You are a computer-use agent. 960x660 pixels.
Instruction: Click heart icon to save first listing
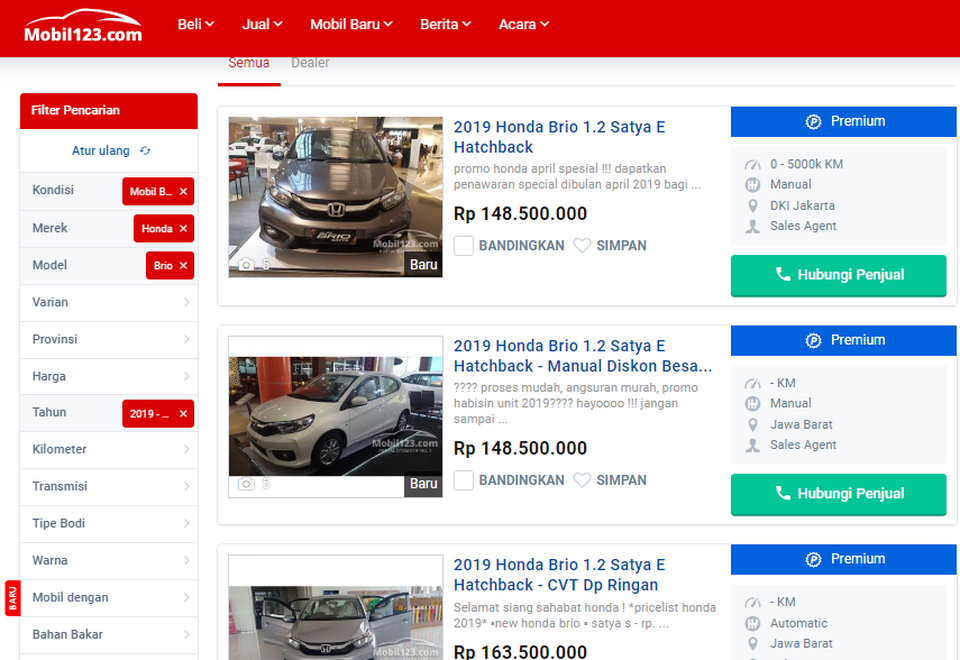point(582,246)
